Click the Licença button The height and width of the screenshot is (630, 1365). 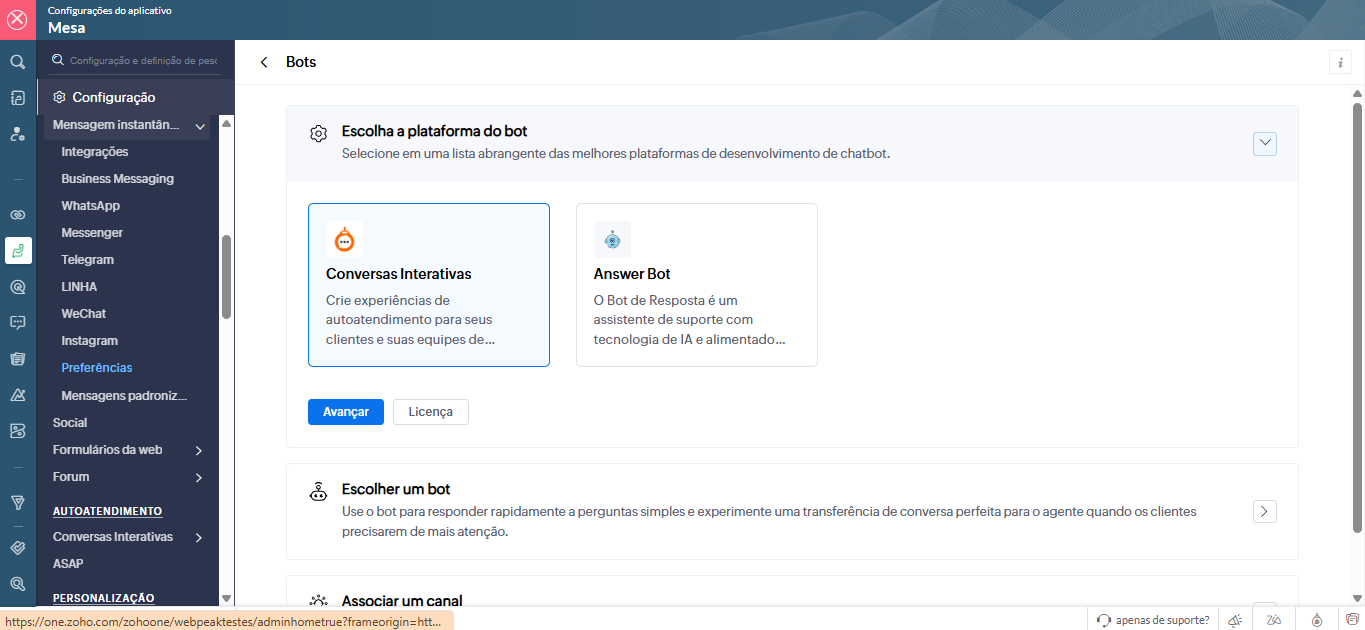[430, 412]
